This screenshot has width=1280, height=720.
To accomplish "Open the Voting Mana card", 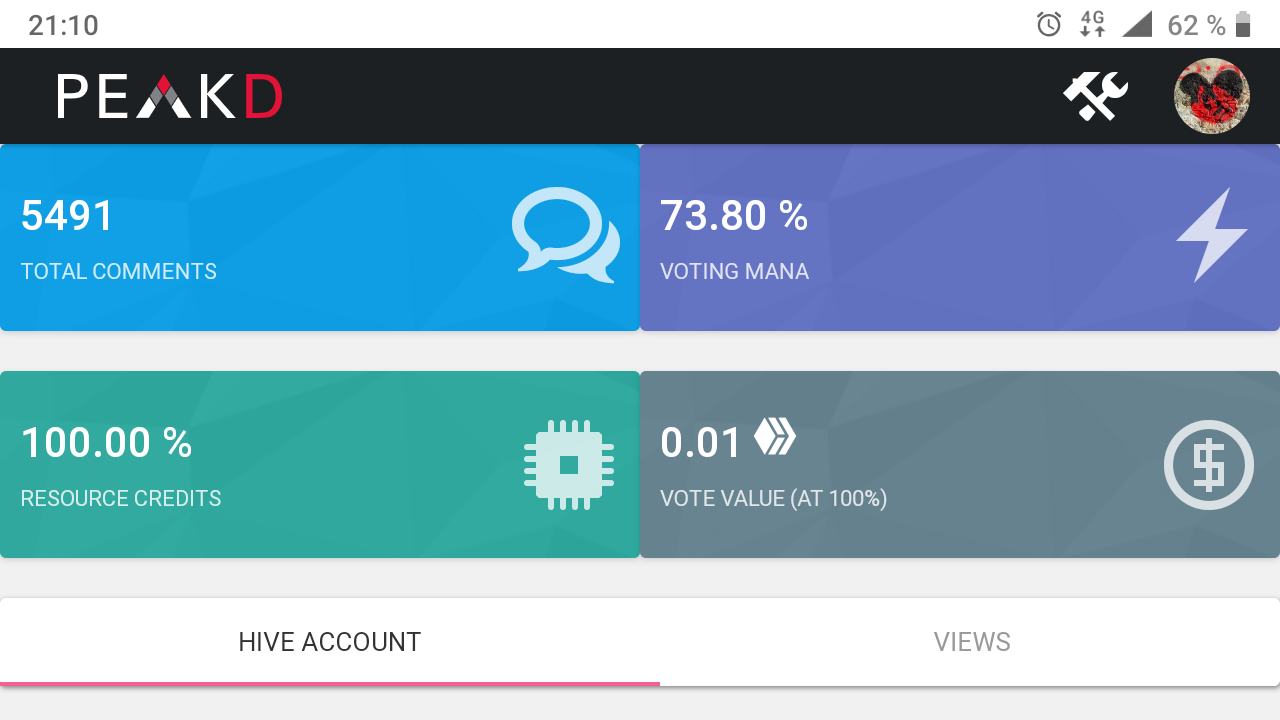I will click(x=960, y=238).
